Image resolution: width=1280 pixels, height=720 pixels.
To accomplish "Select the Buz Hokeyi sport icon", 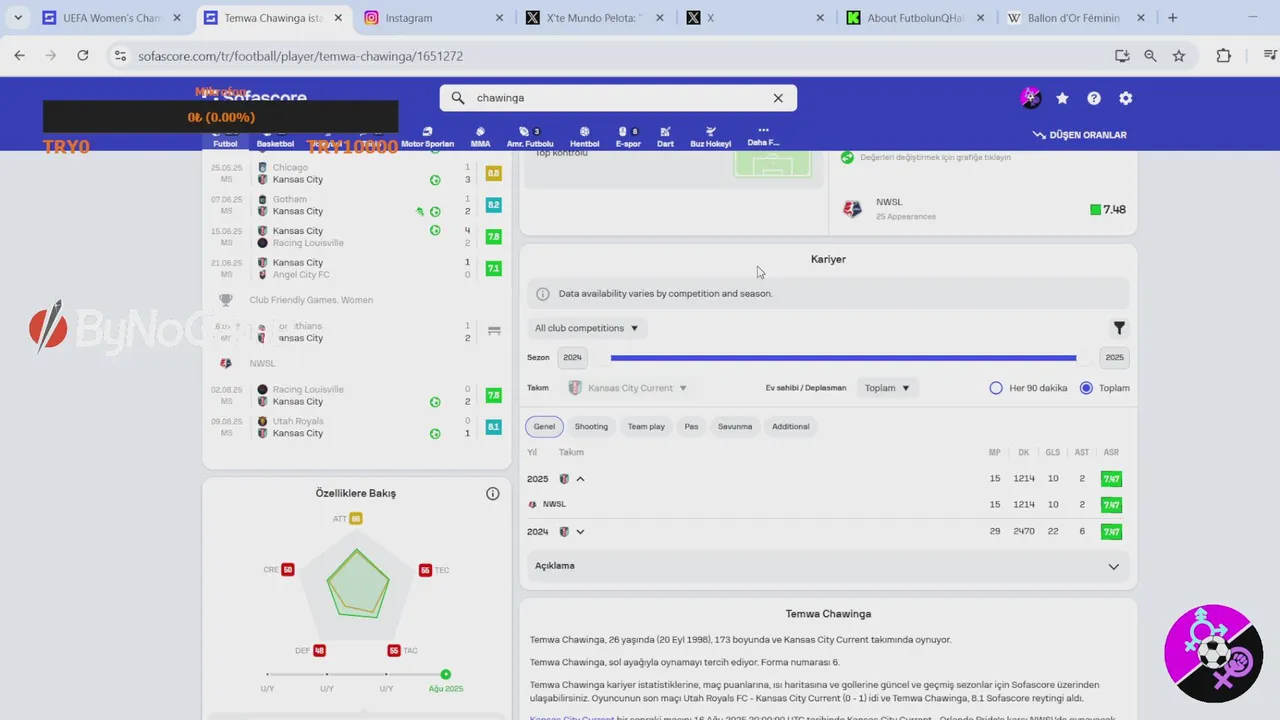I will pyautogui.click(x=711, y=137).
